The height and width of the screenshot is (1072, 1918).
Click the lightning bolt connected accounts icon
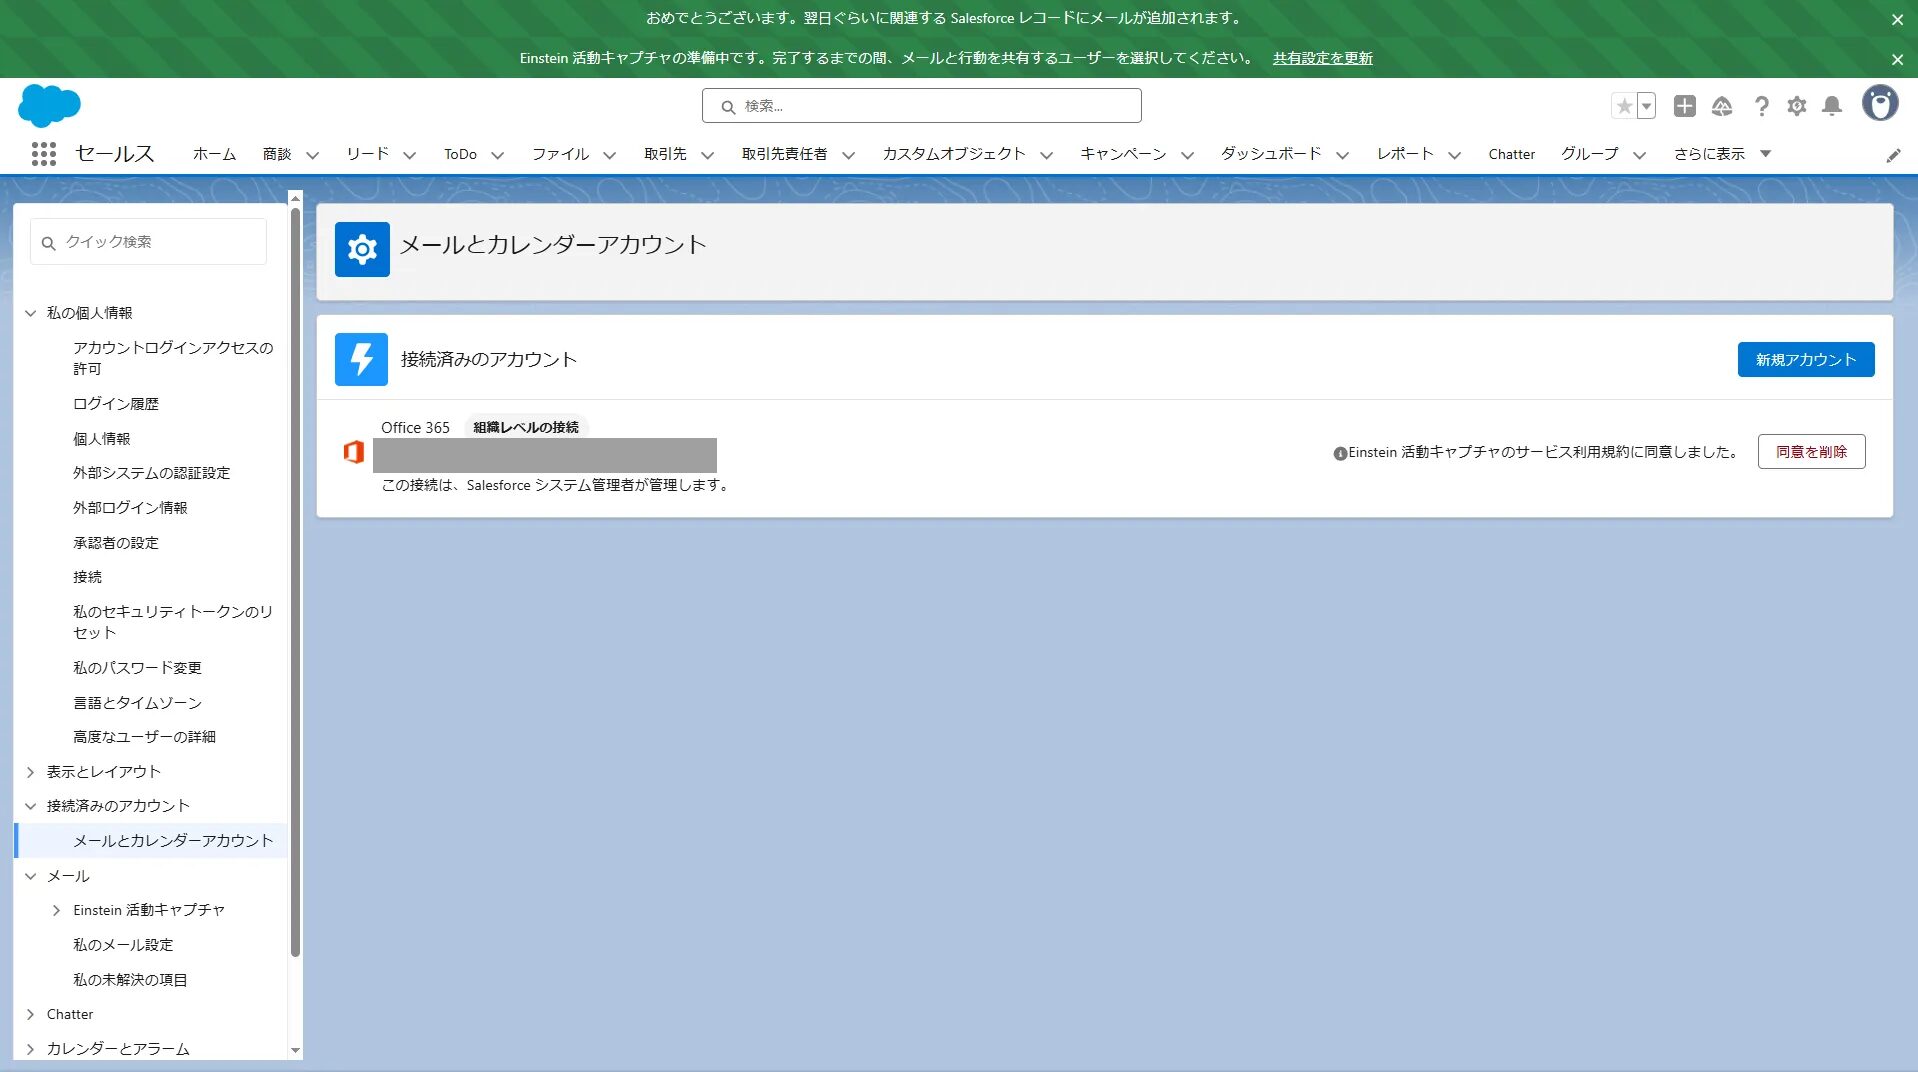coord(361,359)
